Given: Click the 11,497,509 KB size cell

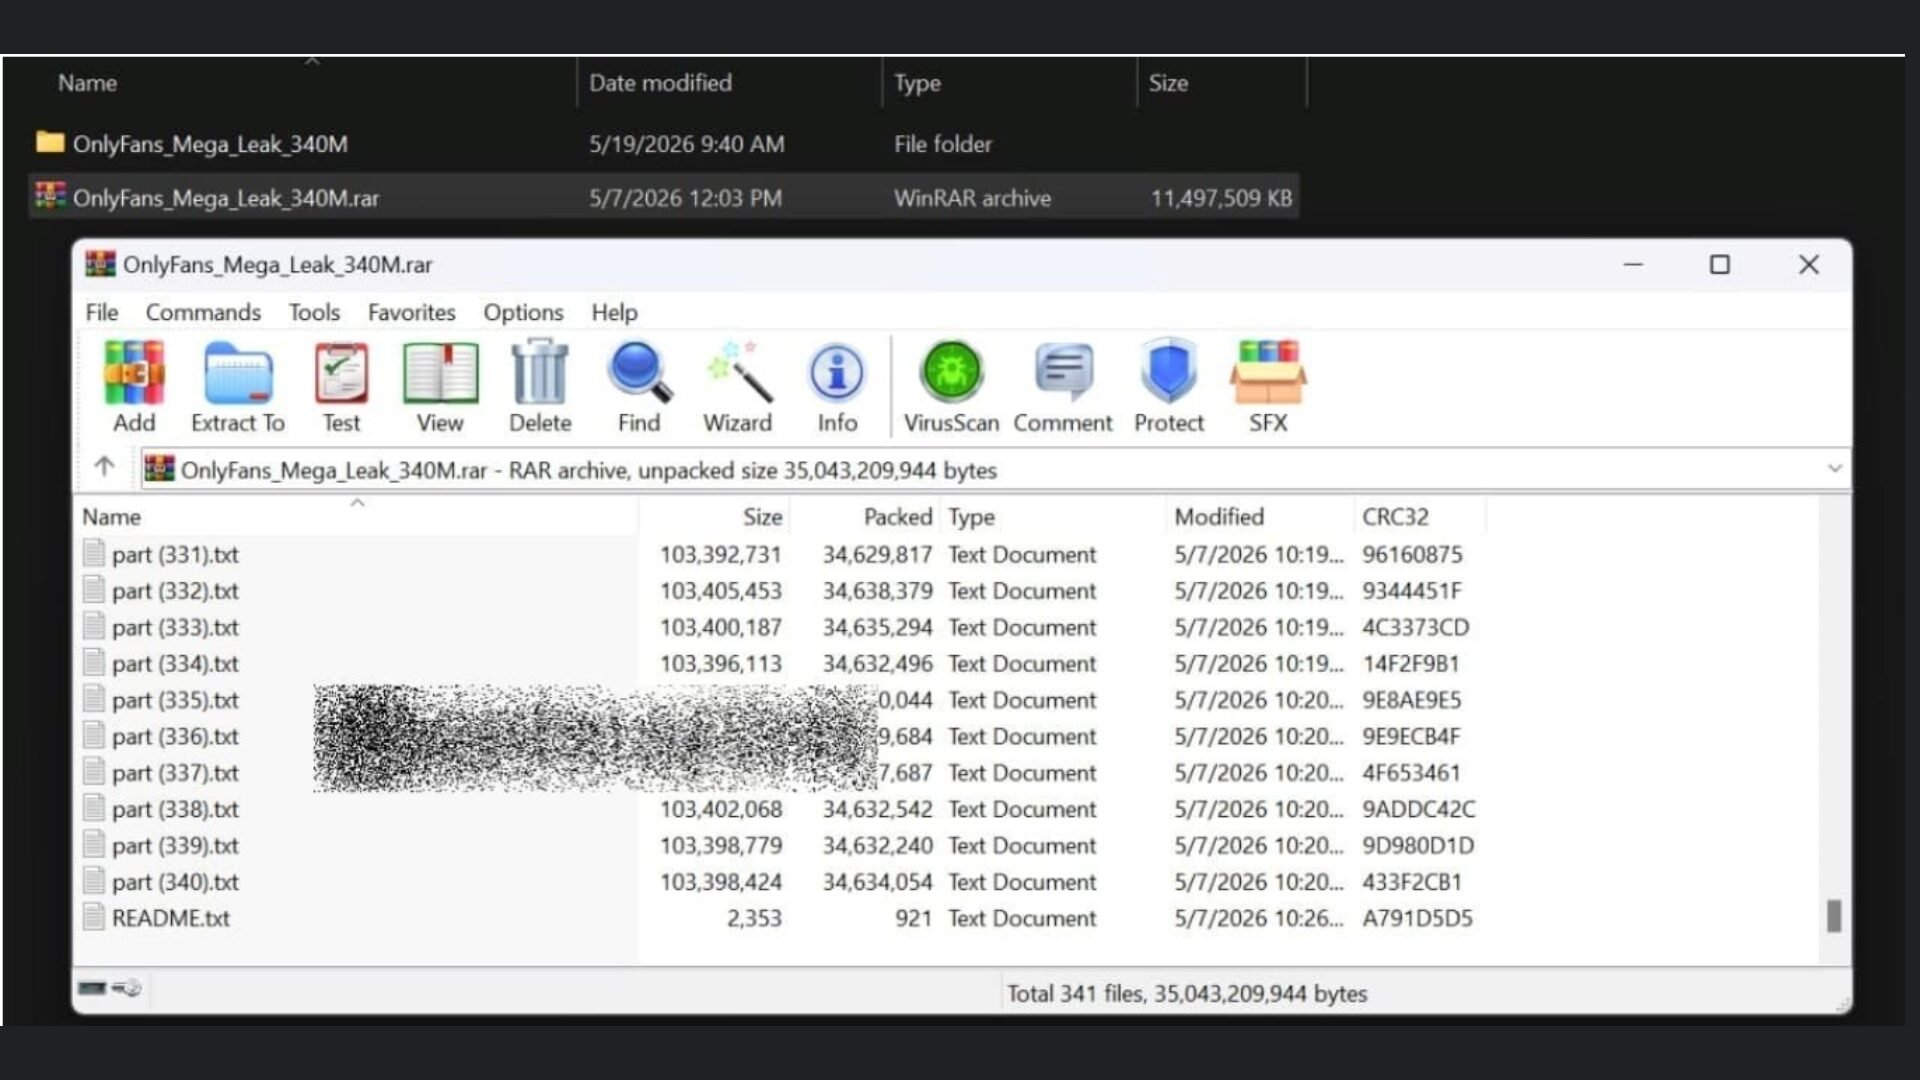Looking at the screenshot, I should [x=1221, y=198].
